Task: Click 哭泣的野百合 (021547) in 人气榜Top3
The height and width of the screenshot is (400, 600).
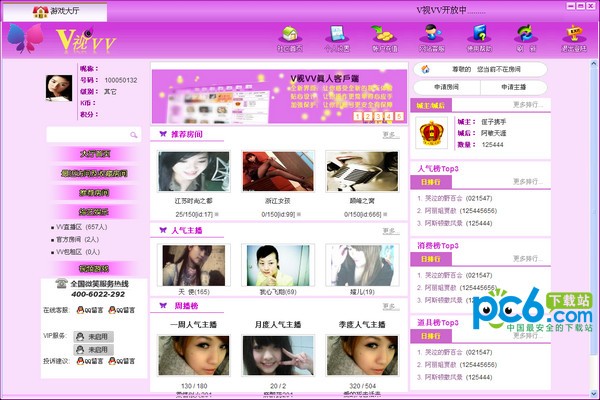Action: 455,198
